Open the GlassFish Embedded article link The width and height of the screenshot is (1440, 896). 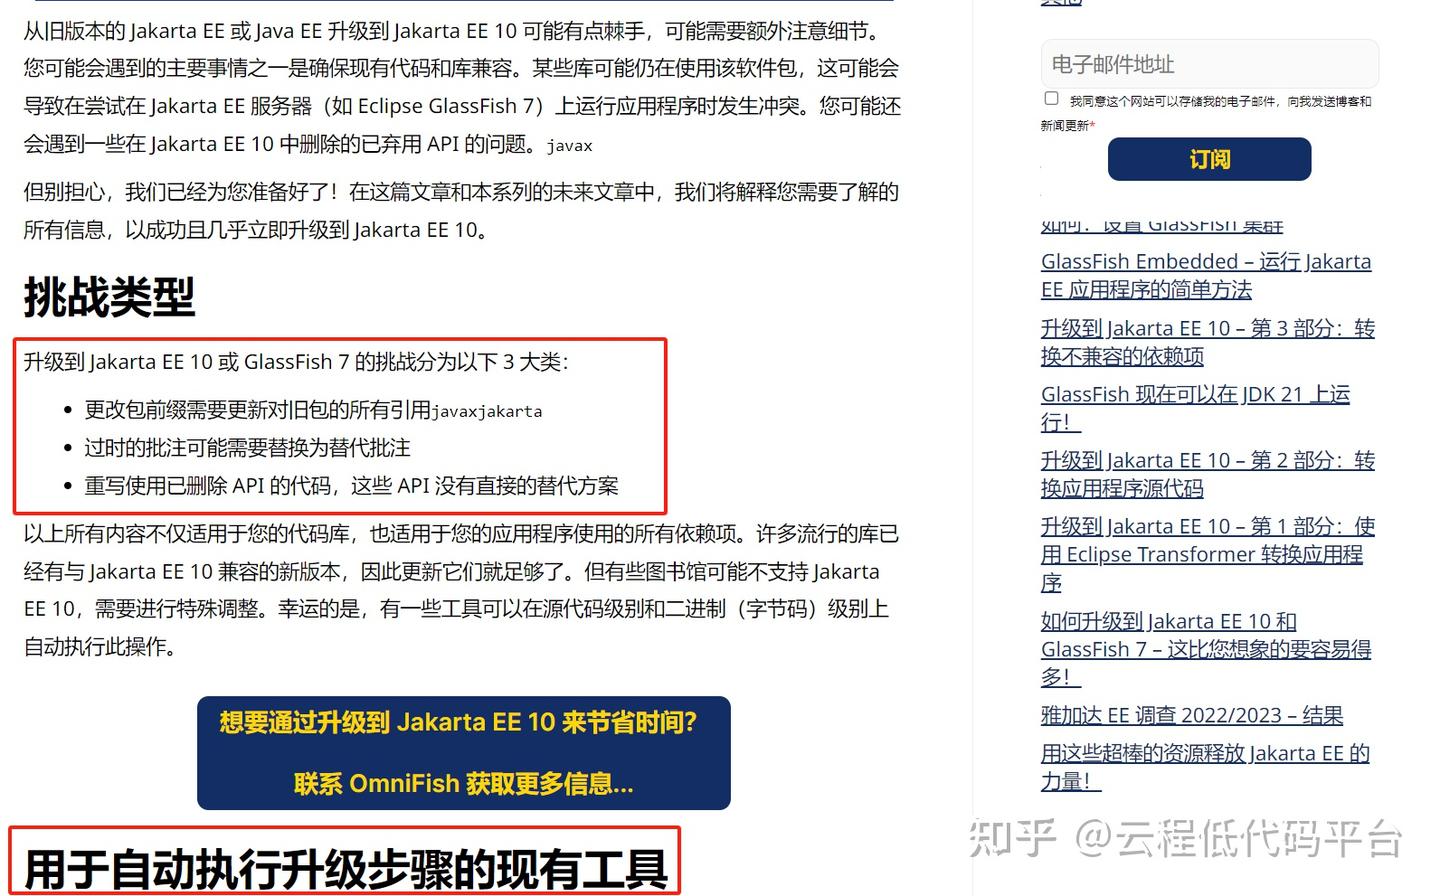(x=1206, y=275)
